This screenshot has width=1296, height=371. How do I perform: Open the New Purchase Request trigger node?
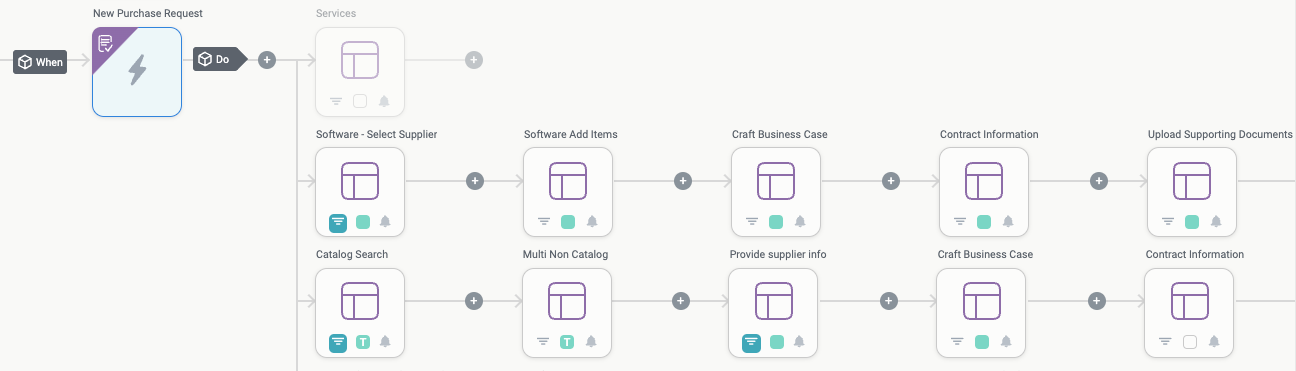pos(137,72)
